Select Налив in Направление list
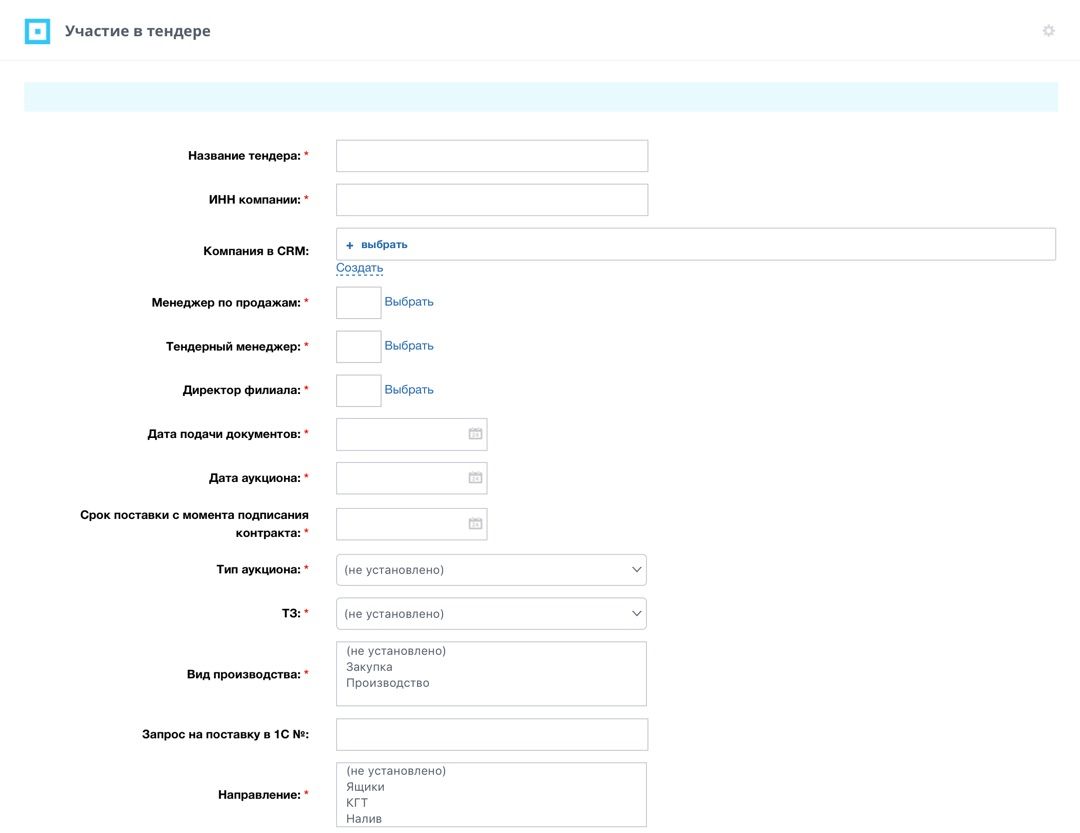Image resolution: width=1080 pixels, height=833 pixels. (x=364, y=819)
